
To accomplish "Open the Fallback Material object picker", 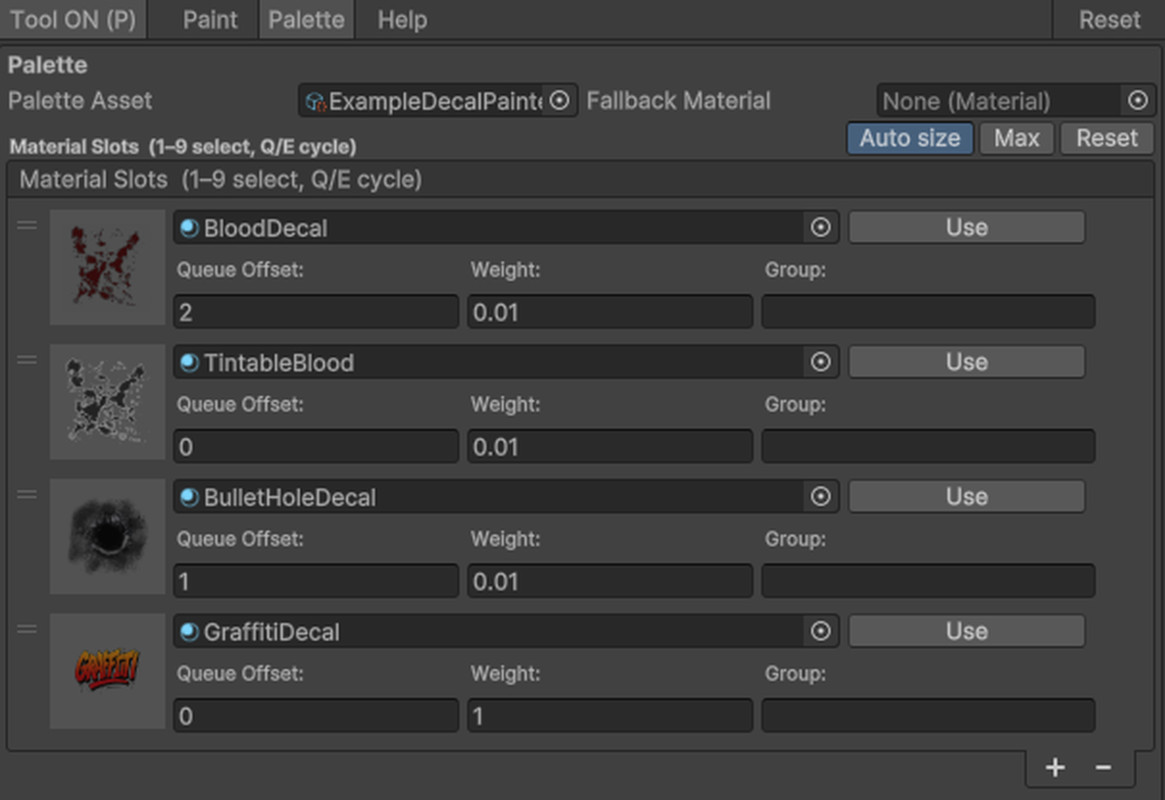I will [1137, 101].
